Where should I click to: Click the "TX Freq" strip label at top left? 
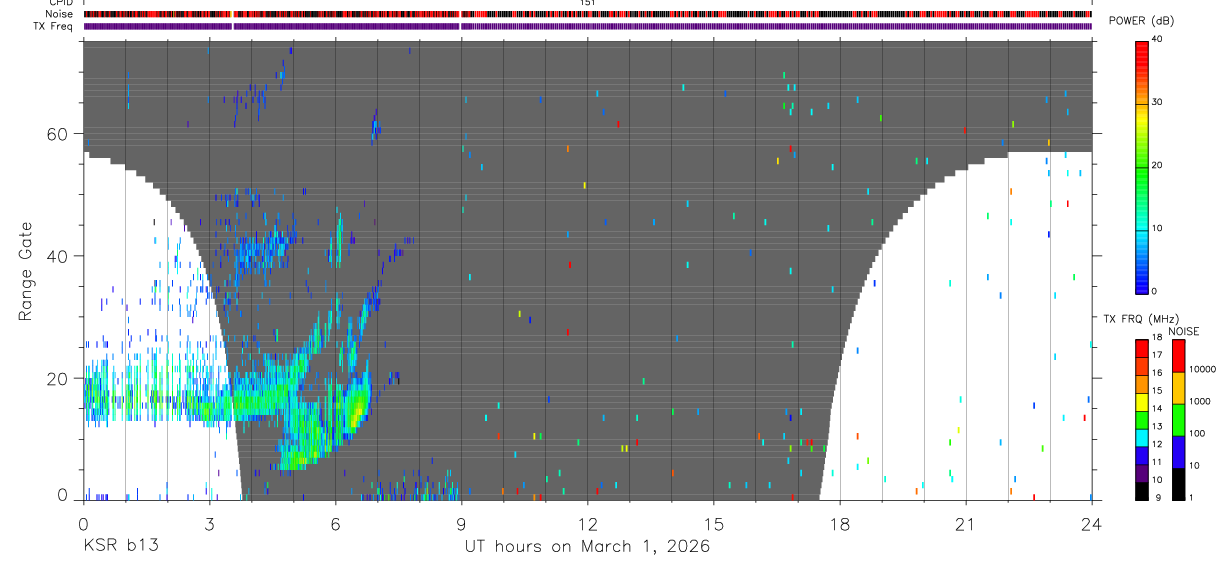pos(54,26)
